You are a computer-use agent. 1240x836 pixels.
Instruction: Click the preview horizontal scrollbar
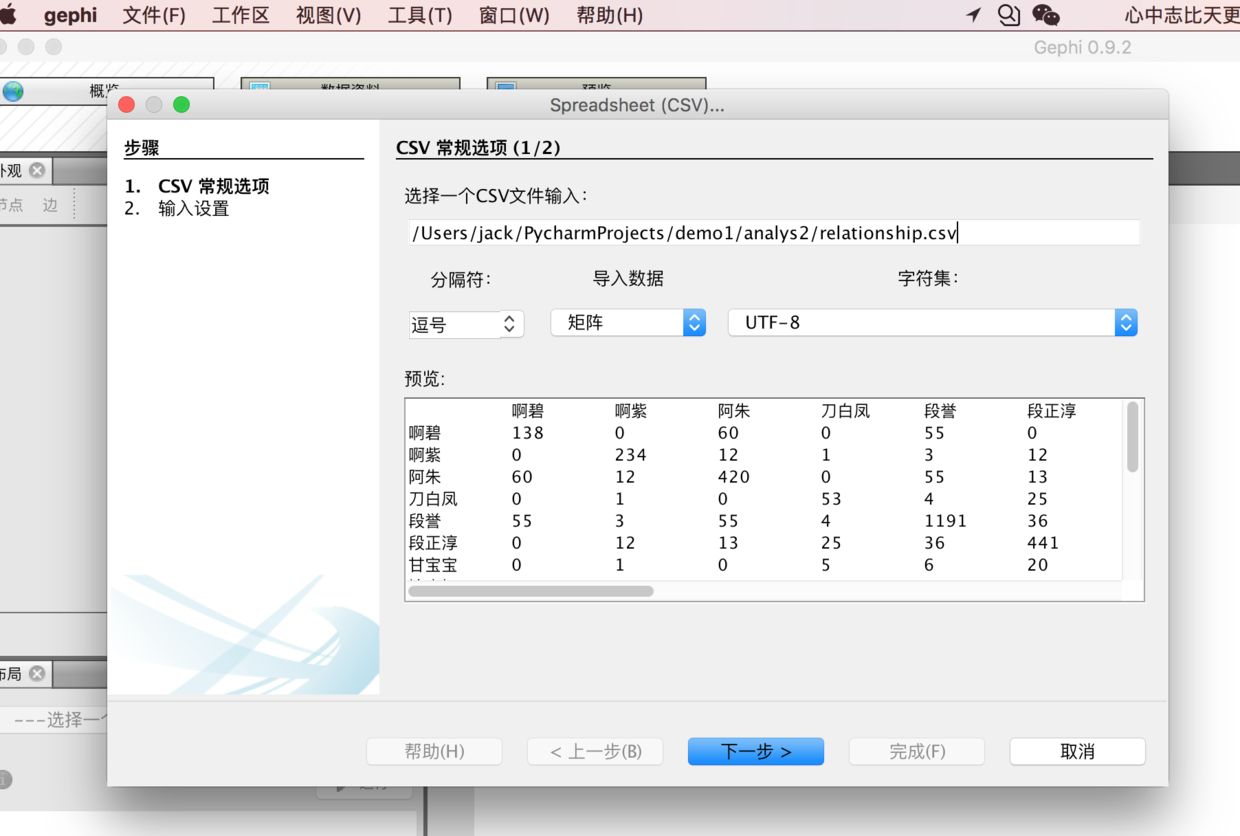531,591
